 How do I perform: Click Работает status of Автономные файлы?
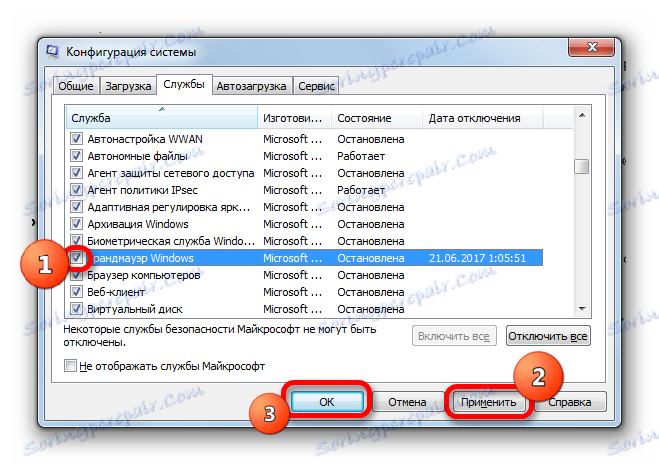click(x=361, y=156)
